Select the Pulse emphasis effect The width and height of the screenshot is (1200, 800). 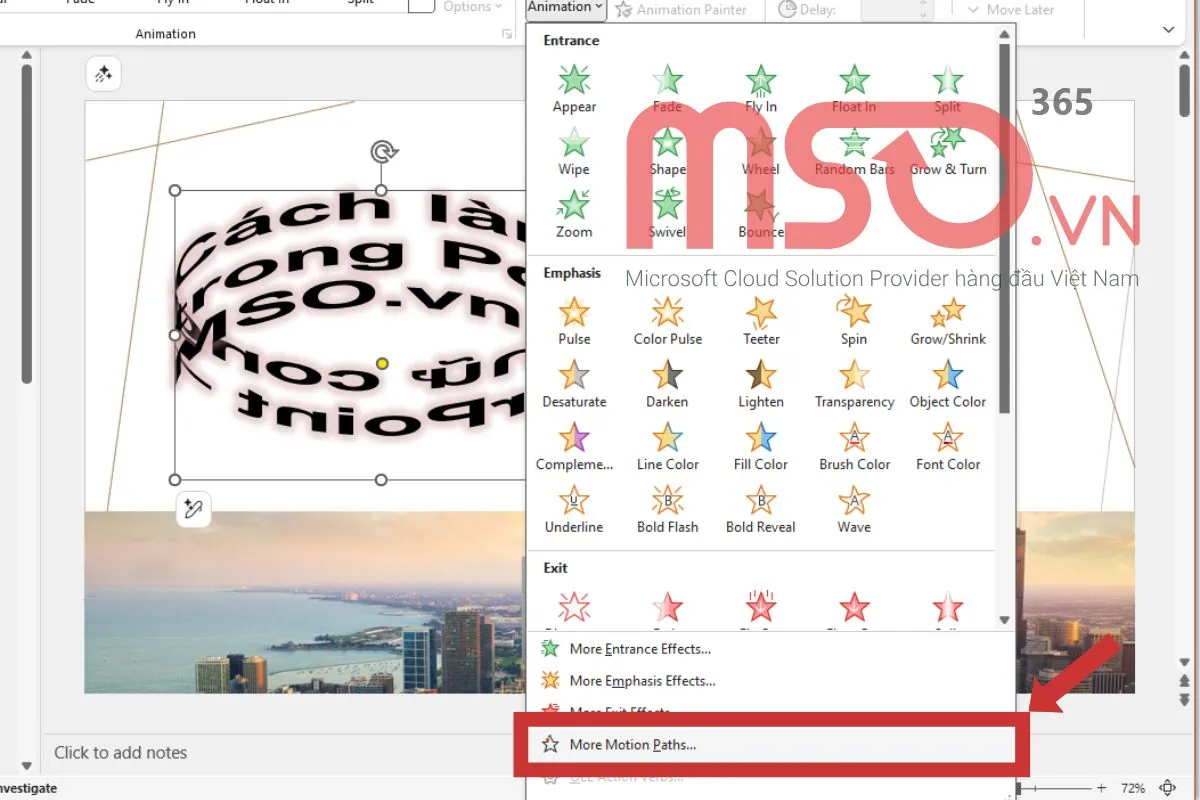click(x=574, y=321)
